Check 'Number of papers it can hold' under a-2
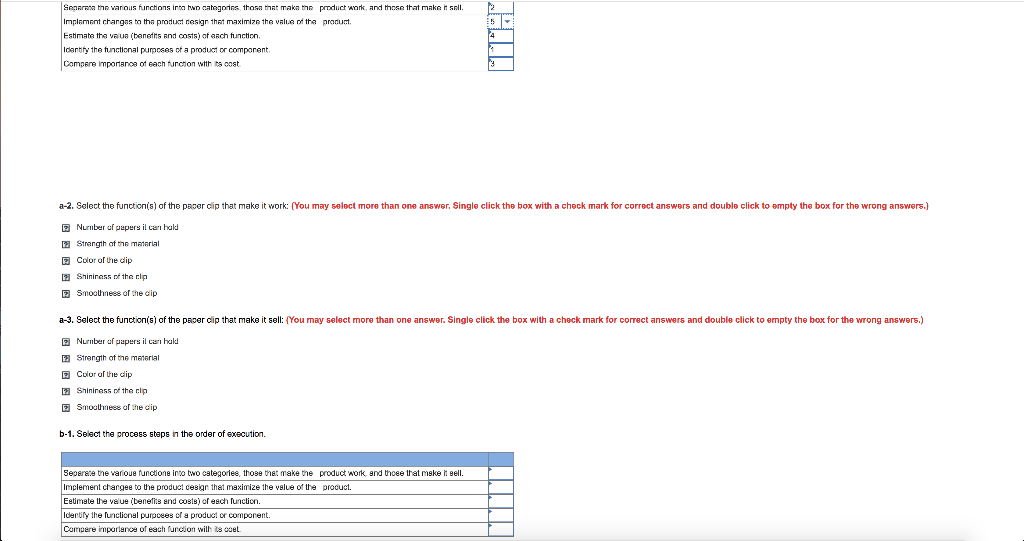The image size is (1024, 541). point(65,228)
